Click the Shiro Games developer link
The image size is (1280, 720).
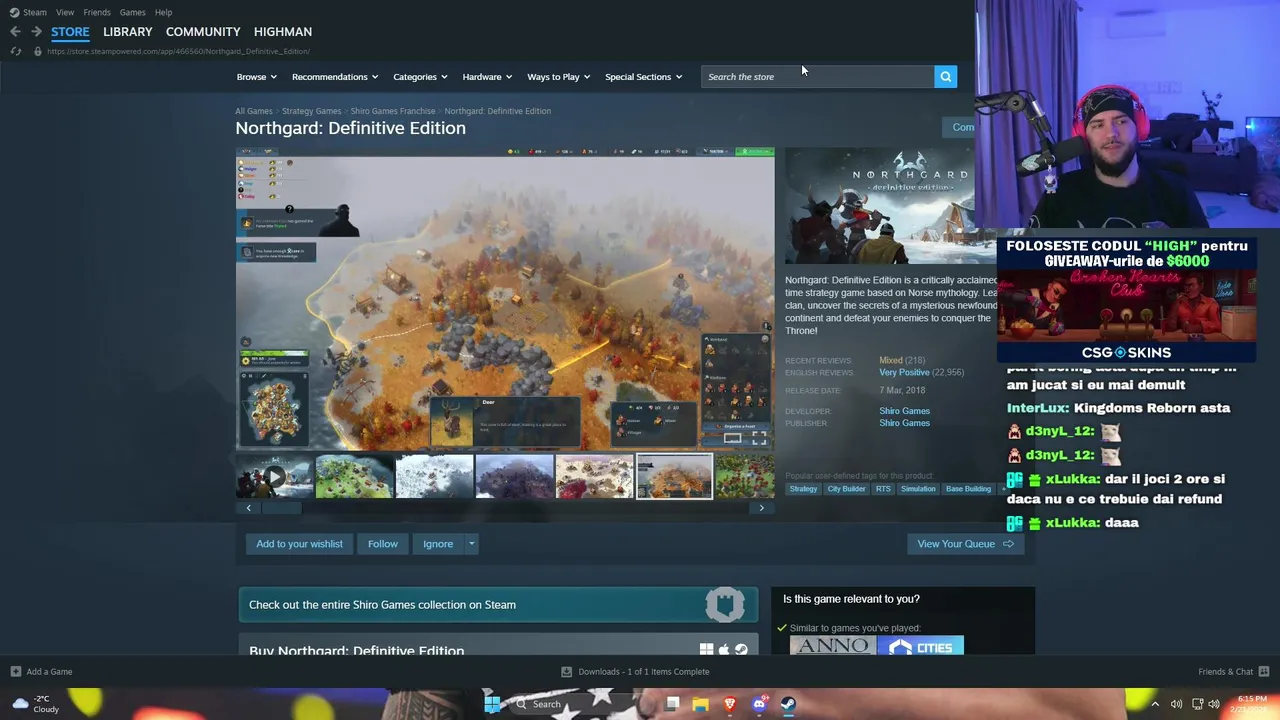click(904, 411)
